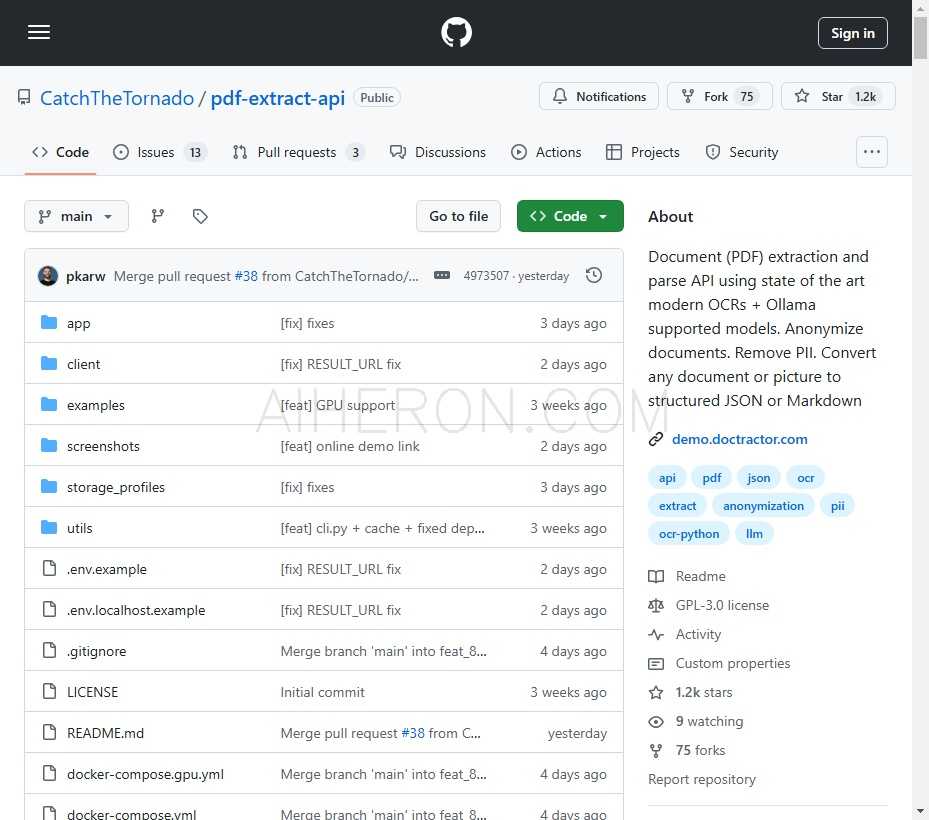Open commit history clock icon
This screenshot has height=820, width=929.
click(594, 276)
